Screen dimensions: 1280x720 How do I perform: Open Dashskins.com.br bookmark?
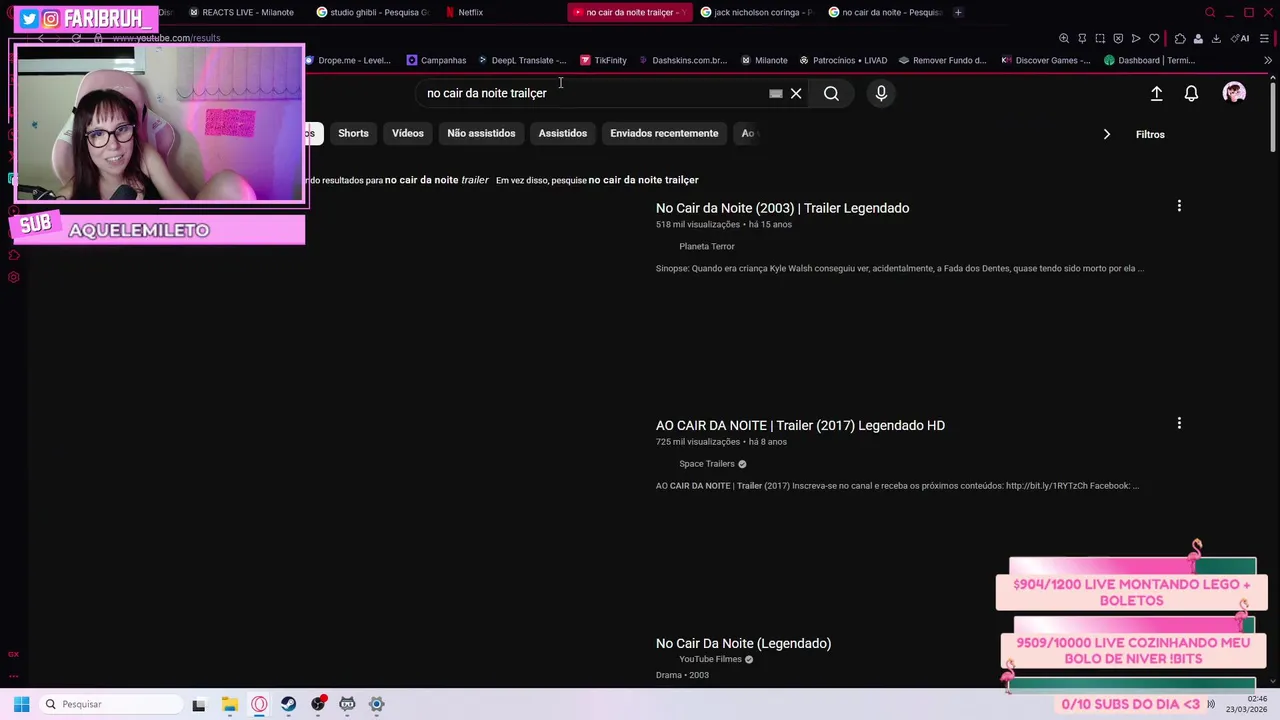click(x=682, y=60)
